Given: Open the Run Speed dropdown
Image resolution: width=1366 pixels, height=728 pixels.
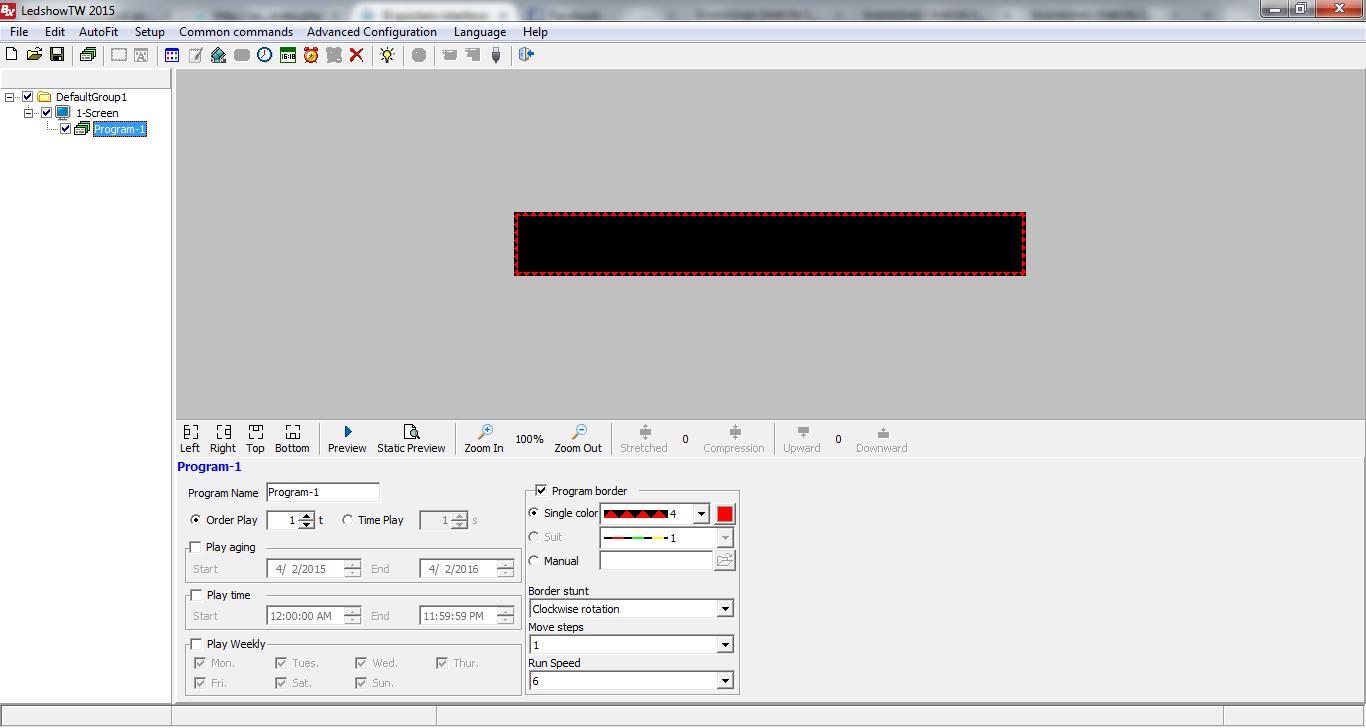Looking at the screenshot, I should click(x=725, y=681).
